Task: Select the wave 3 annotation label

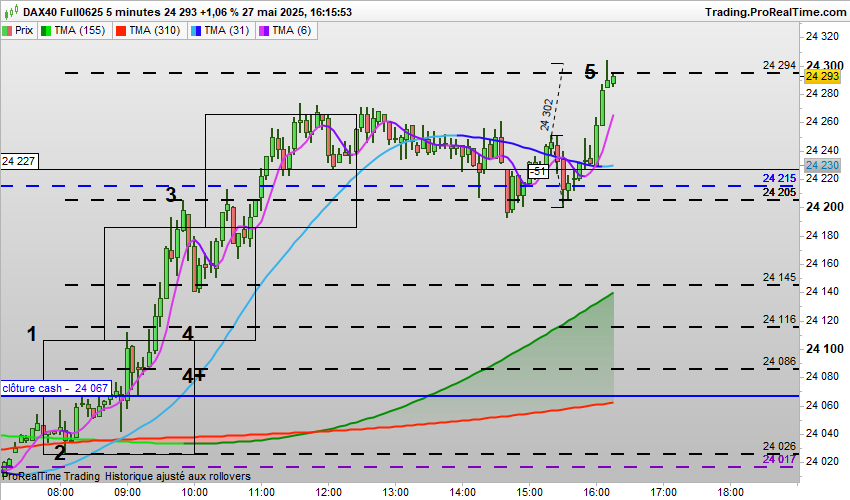Action: click(x=171, y=194)
